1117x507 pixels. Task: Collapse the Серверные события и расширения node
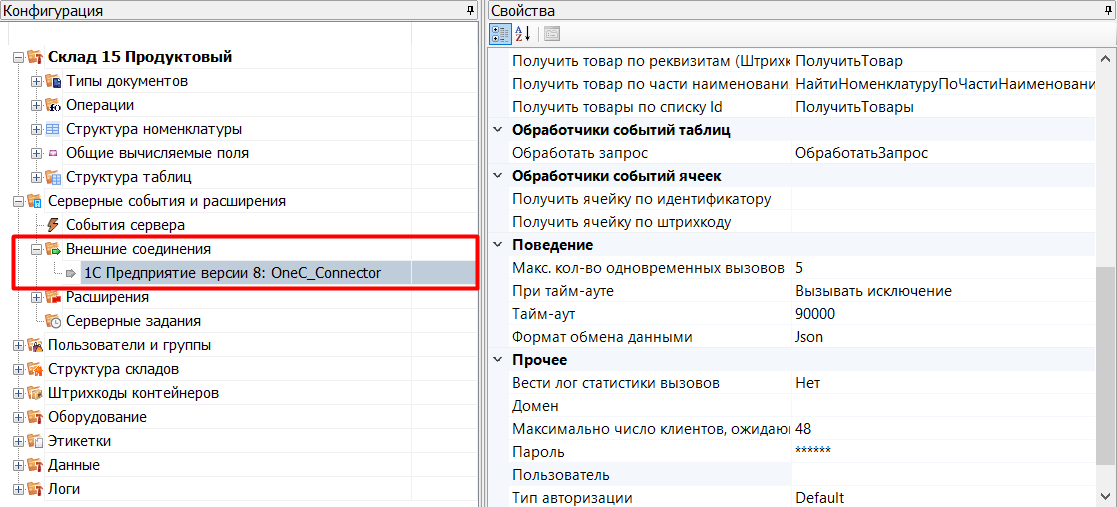click(18, 202)
